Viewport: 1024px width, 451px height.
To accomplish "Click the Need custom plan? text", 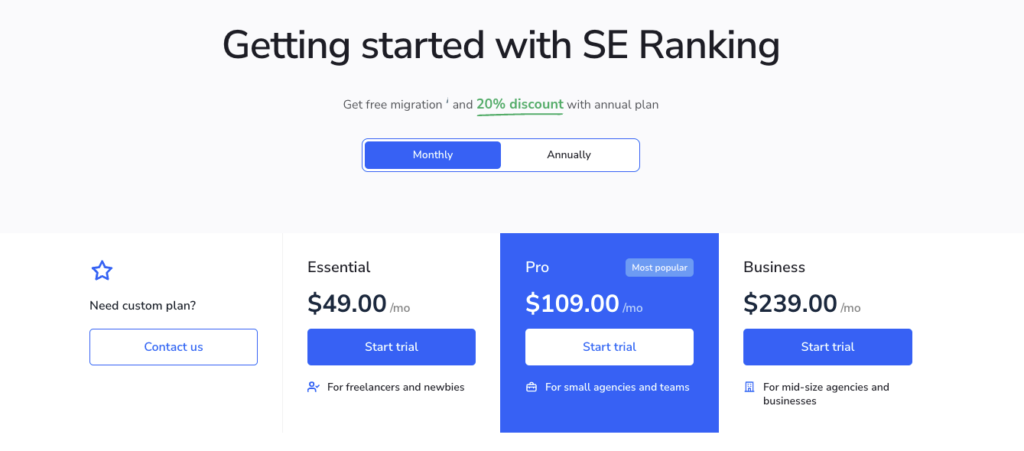I will [143, 306].
